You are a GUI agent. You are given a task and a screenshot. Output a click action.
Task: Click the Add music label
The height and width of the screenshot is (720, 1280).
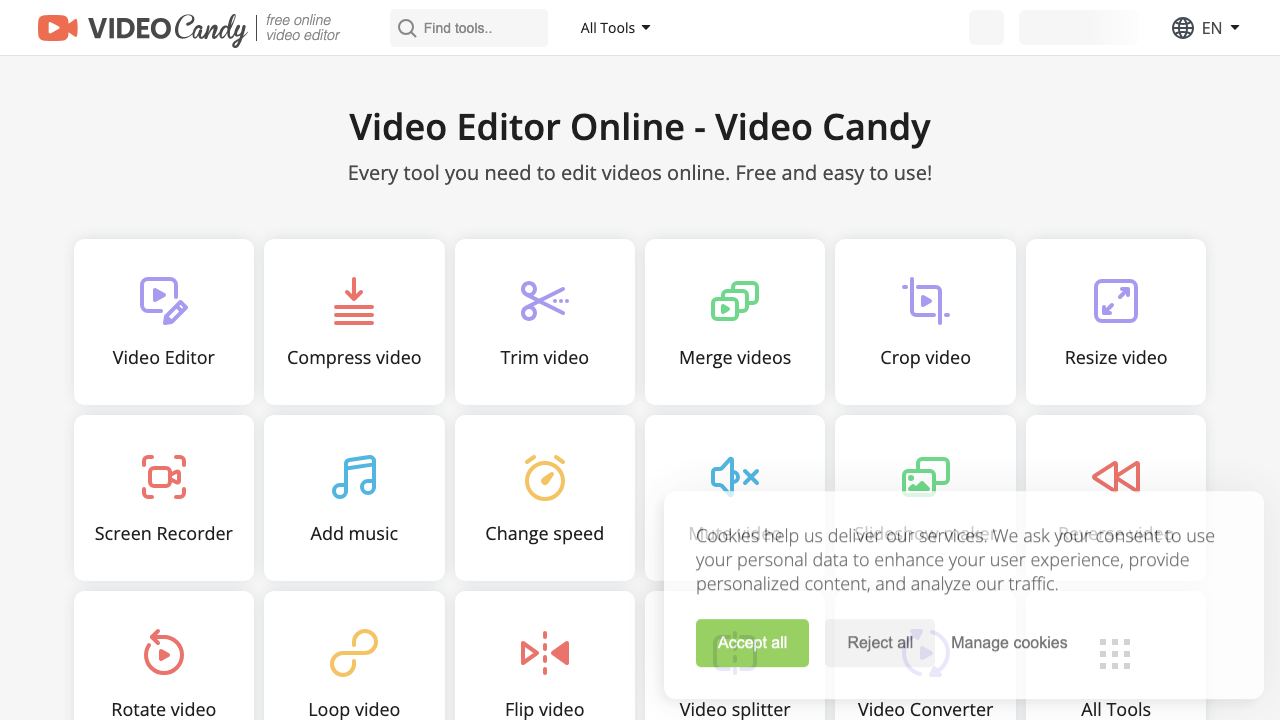[354, 534]
